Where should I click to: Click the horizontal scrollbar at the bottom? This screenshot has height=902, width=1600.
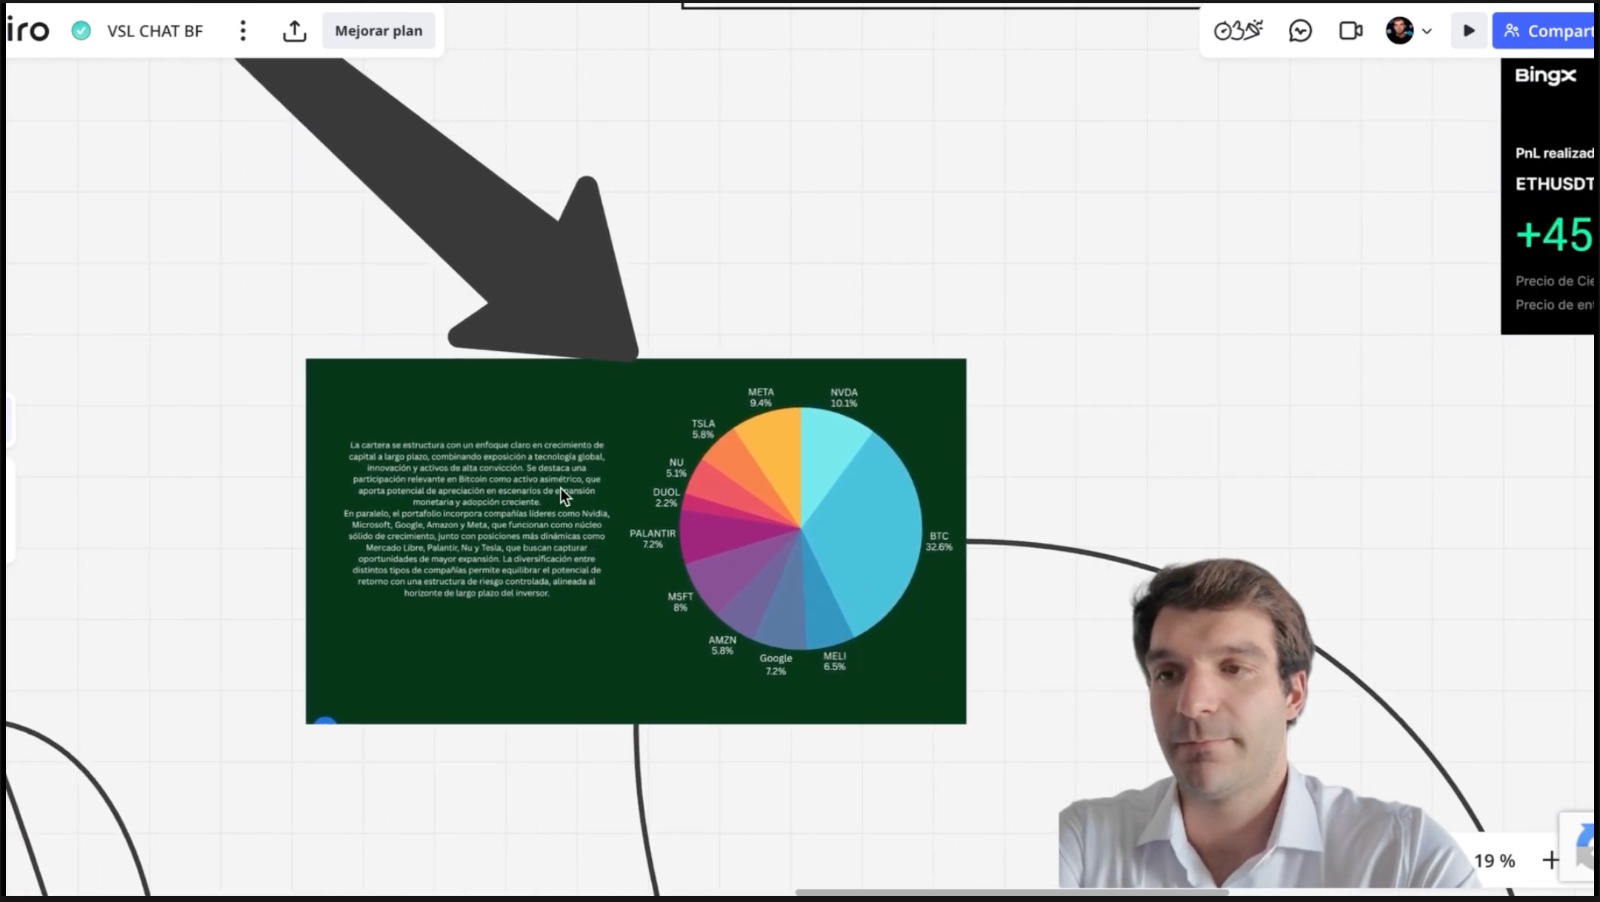pos(1011,892)
